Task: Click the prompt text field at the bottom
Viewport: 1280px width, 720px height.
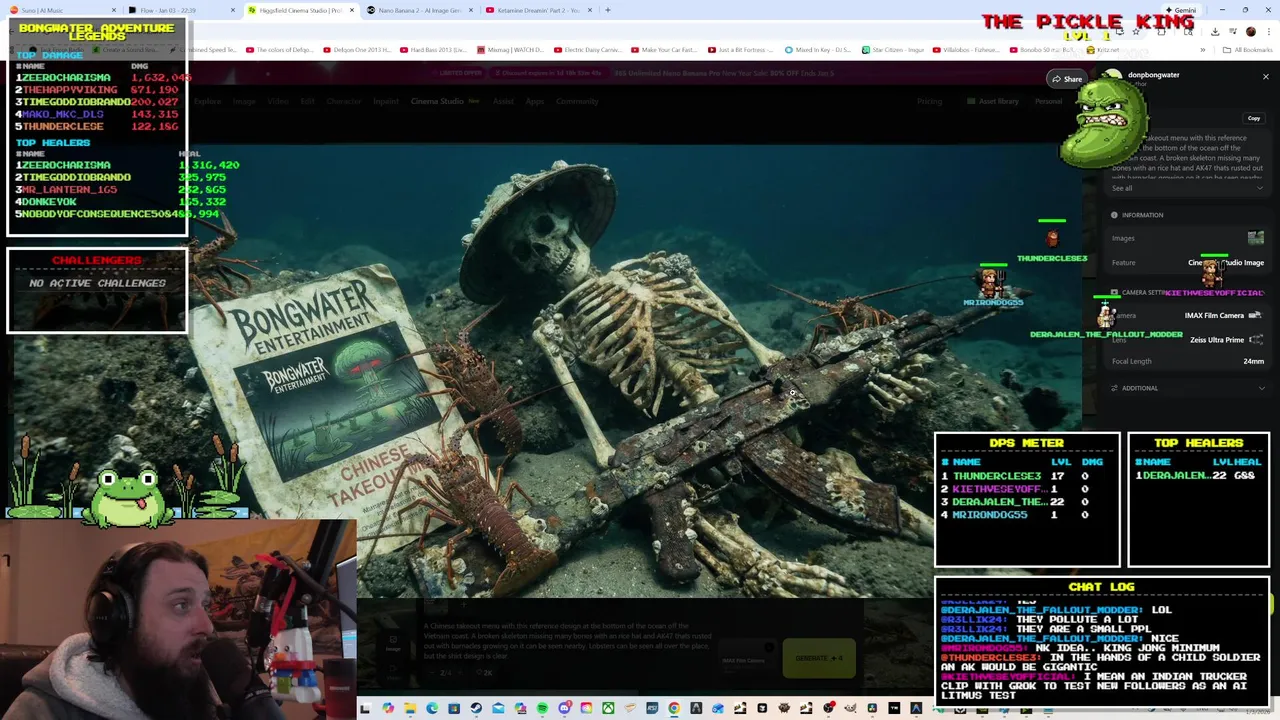Action: (x=568, y=641)
